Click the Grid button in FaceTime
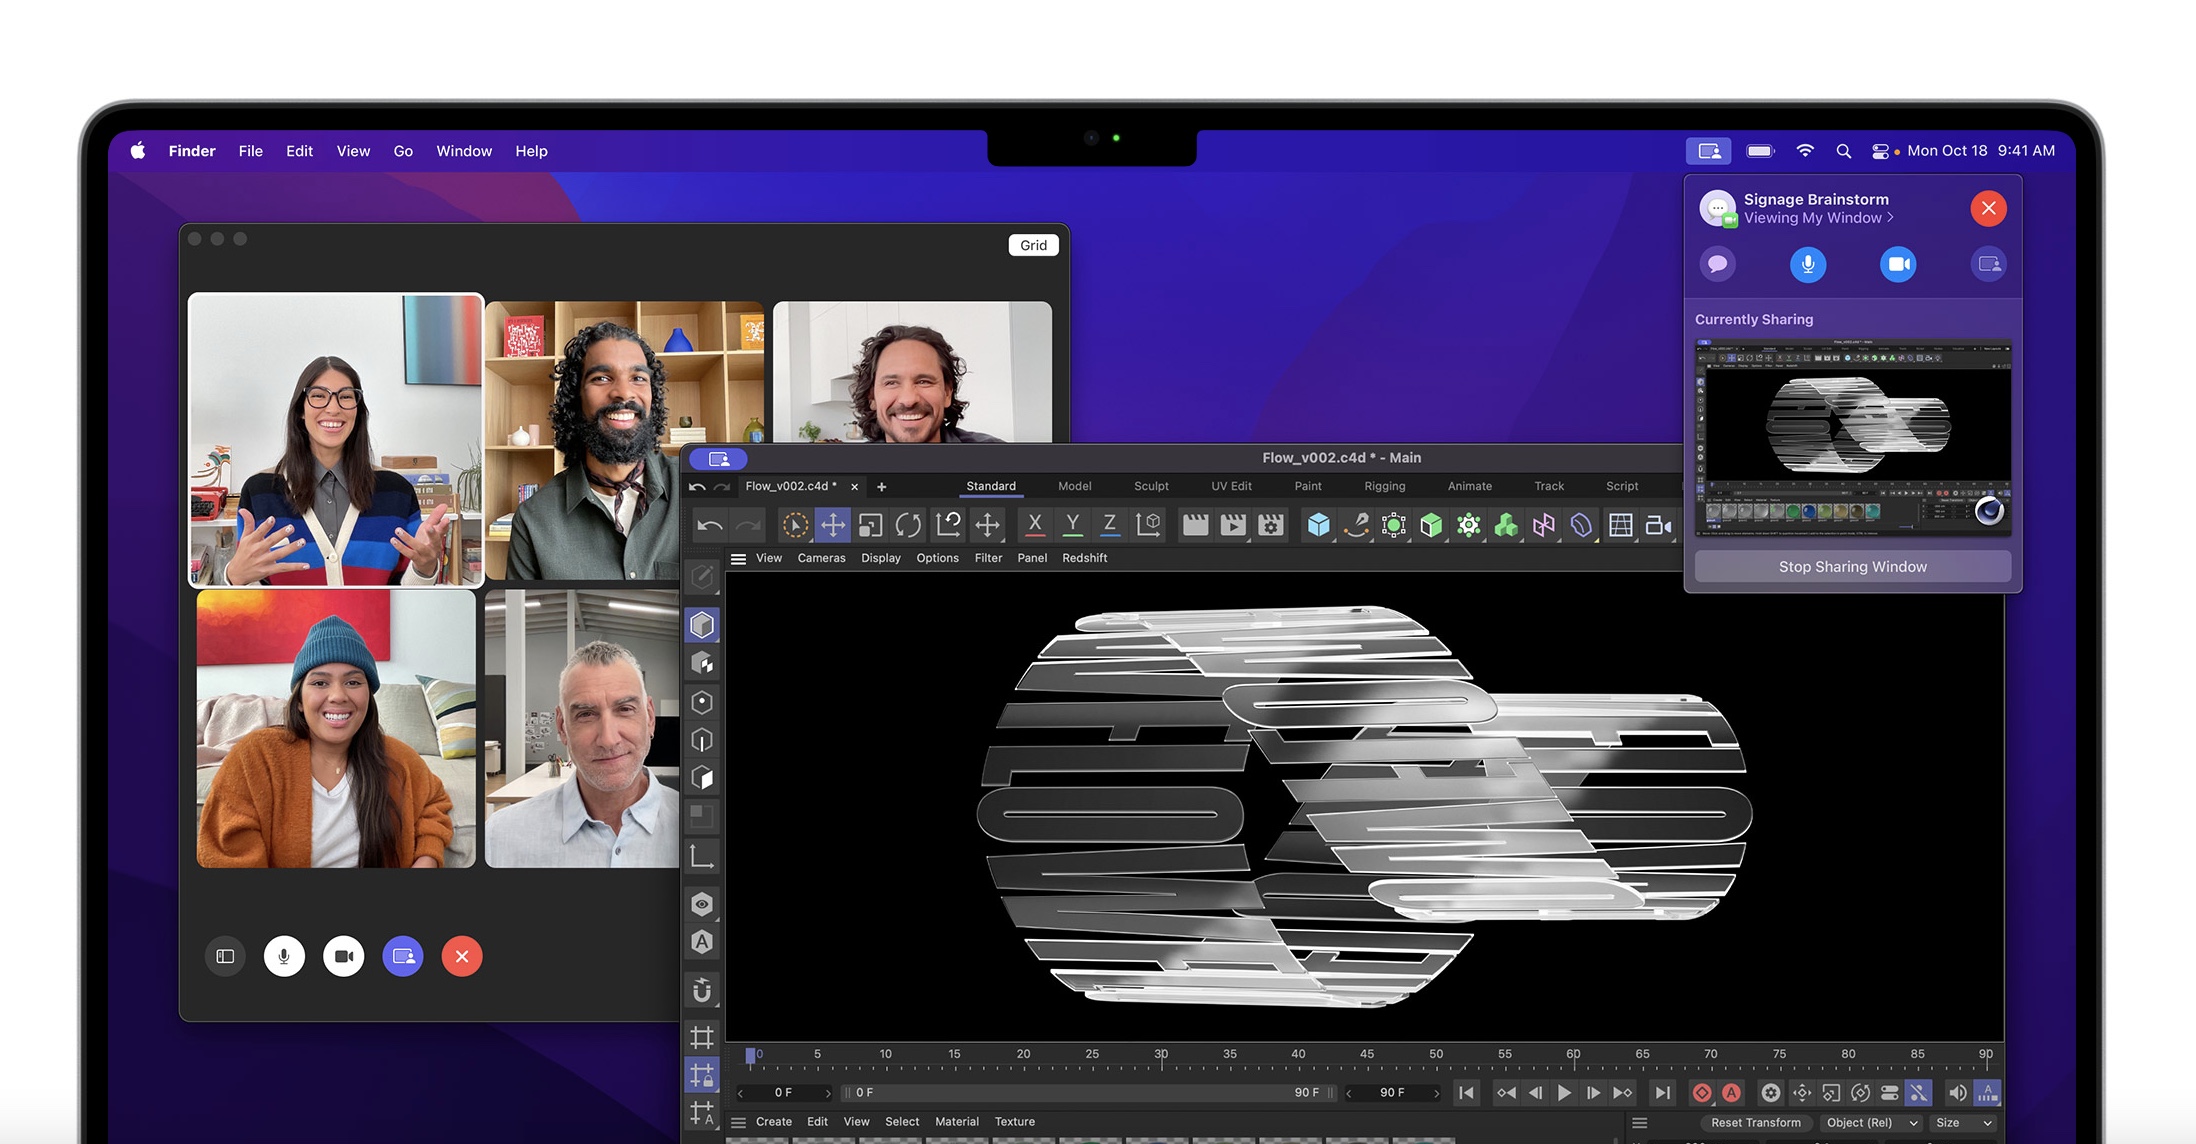This screenshot has height=1144, width=2196. (x=1033, y=245)
